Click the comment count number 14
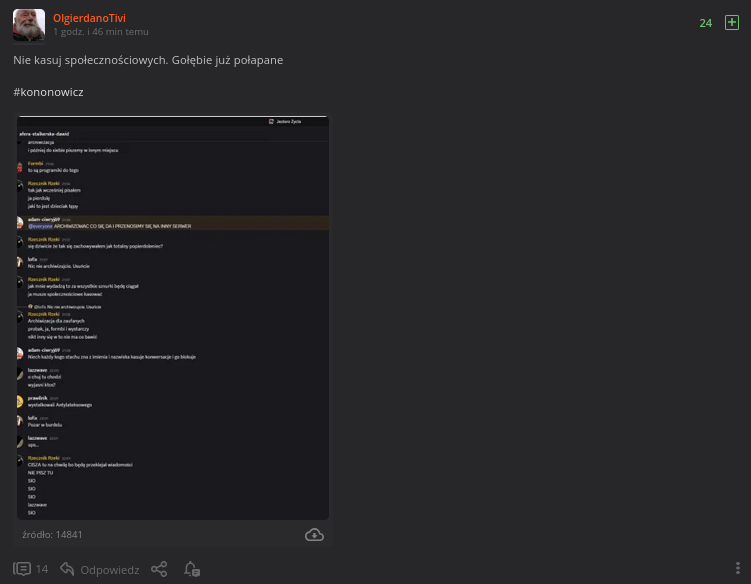Screen dimensions: 751x584 [x=42, y=569]
